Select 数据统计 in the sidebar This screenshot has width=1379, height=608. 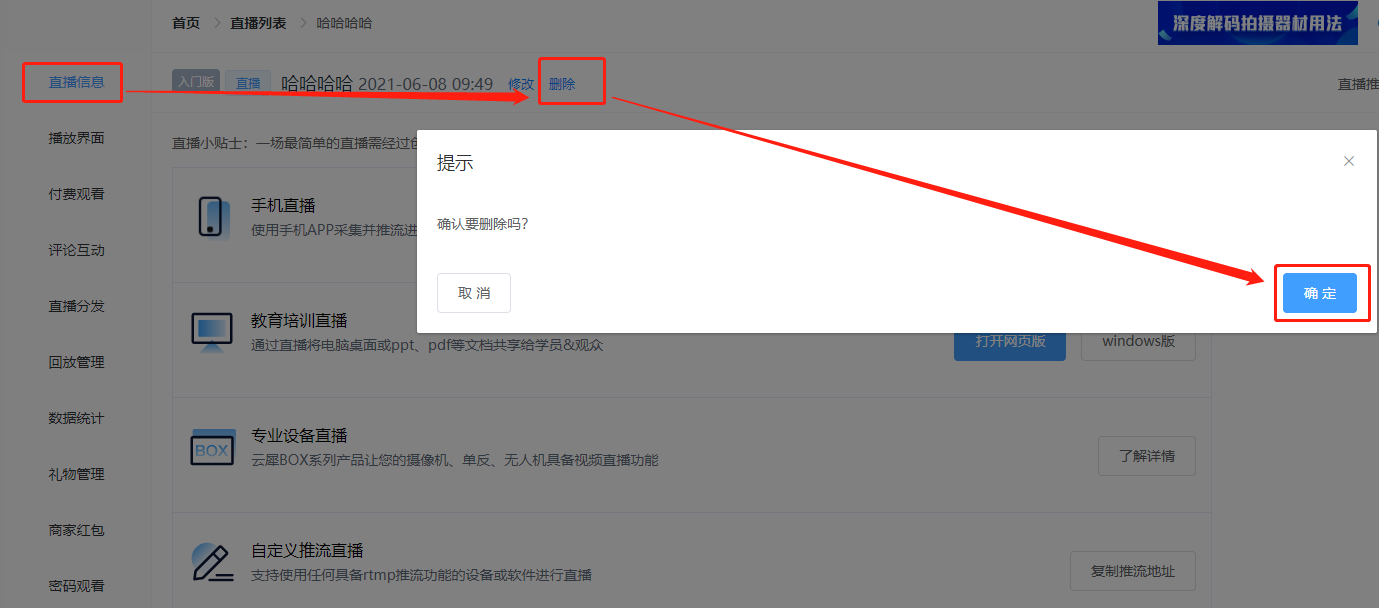(x=76, y=418)
